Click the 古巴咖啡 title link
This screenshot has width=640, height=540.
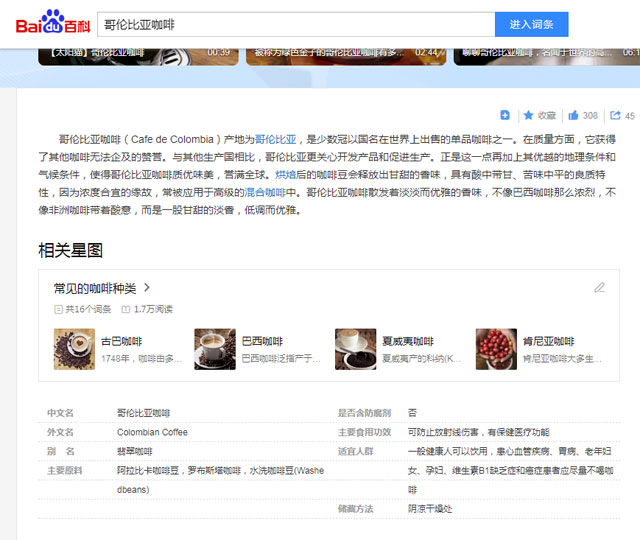tap(122, 341)
